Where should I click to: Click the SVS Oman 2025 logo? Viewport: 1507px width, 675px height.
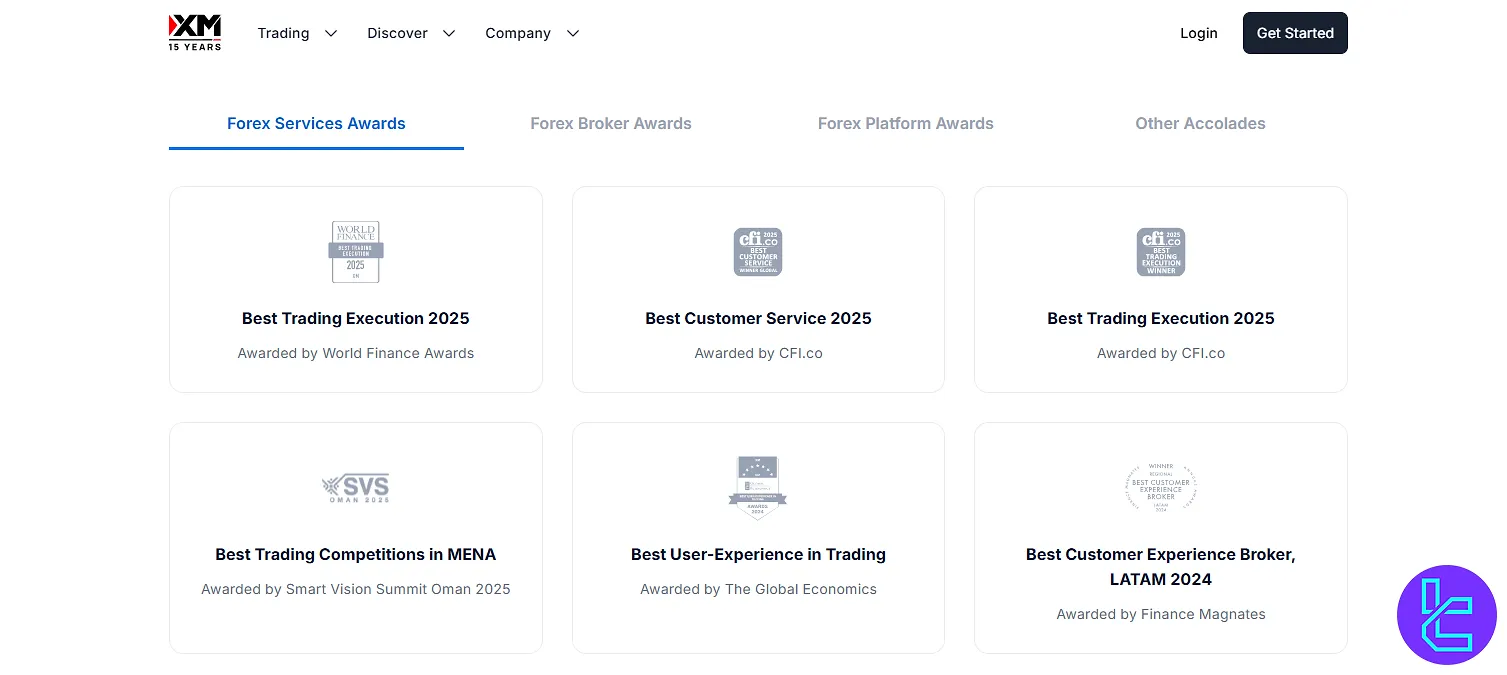pos(356,488)
